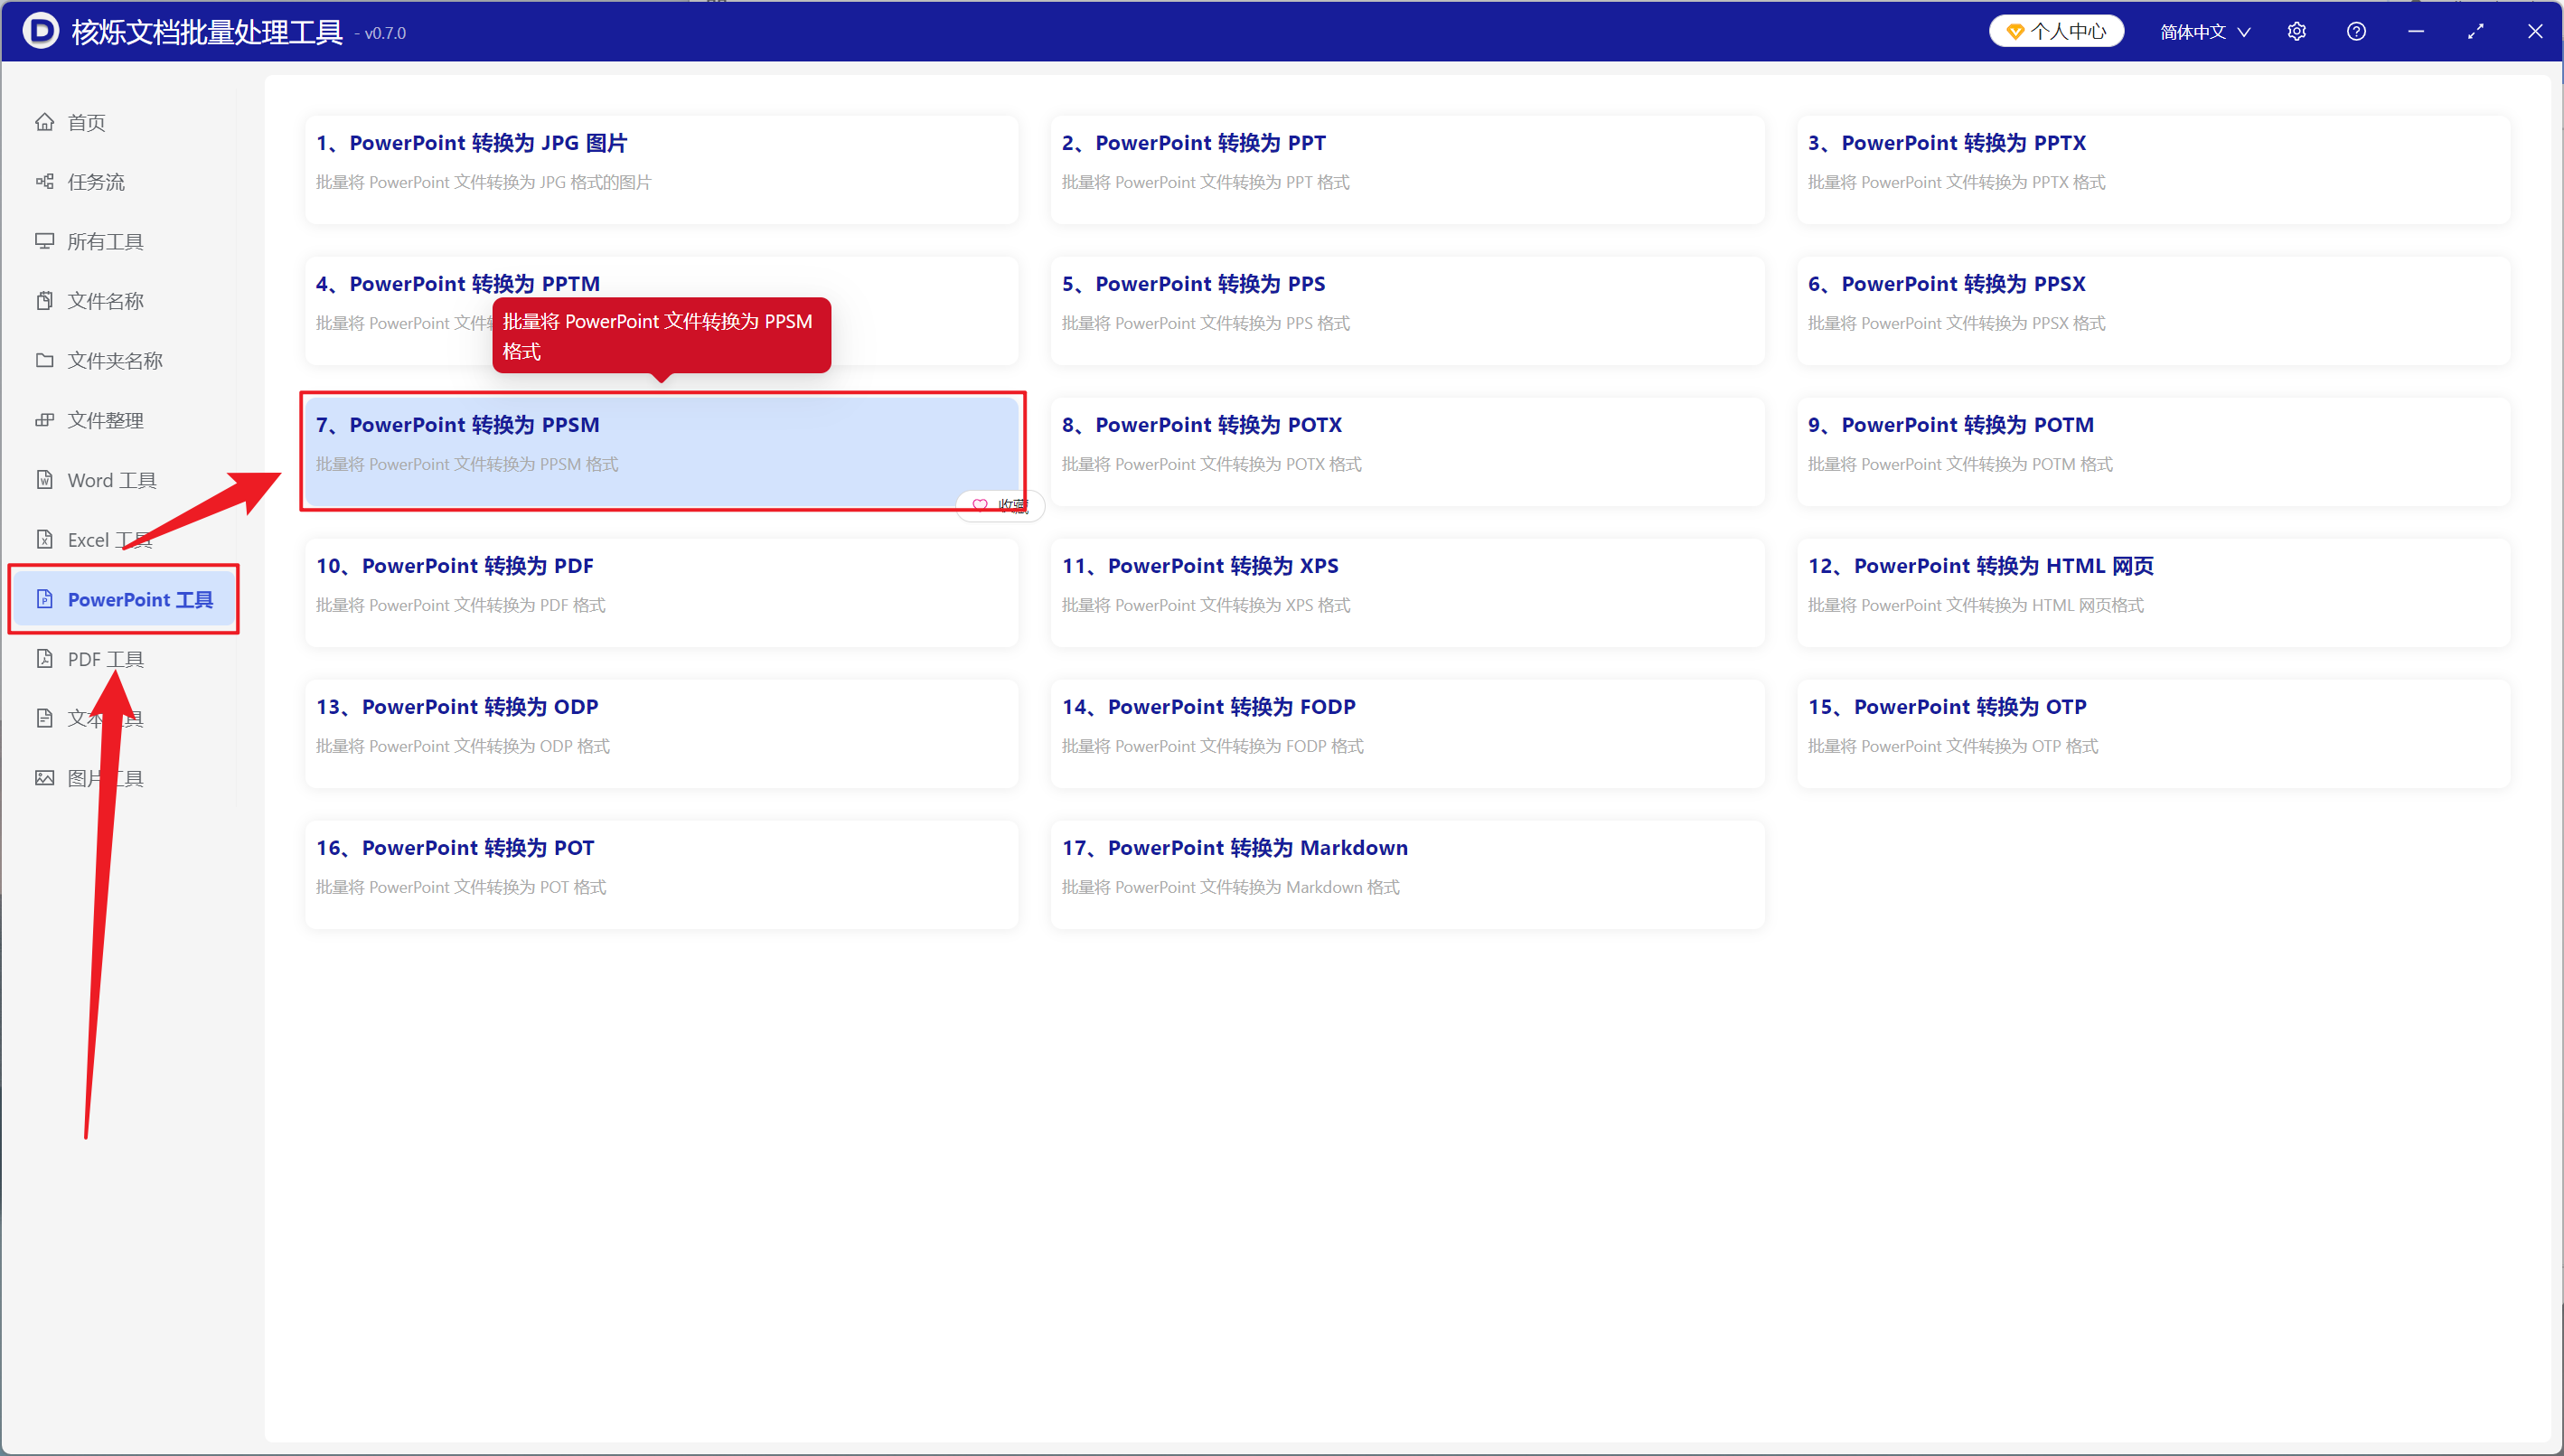Click the diamond icon in 个人中心
This screenshot has width=2564, height=1456.
[2015, 32]
